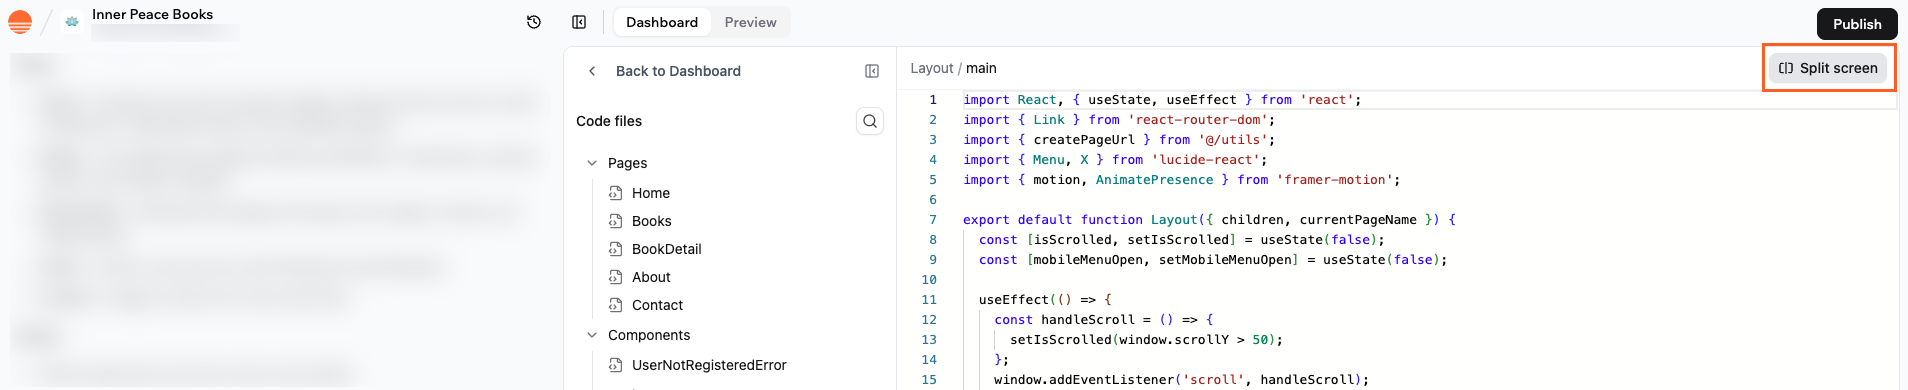Click the Inner Peace Books app icon
The height and width of the screenshot is (390, 1908).
click(72, 21)
